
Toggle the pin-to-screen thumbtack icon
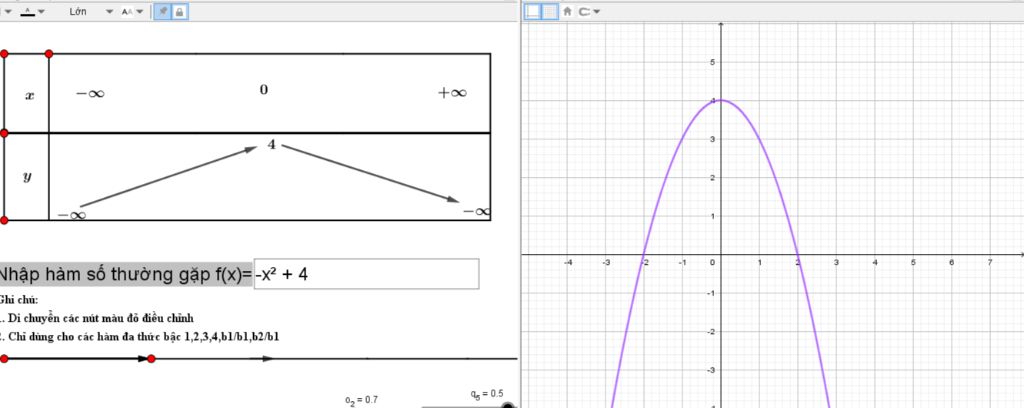tap(163, 12)
